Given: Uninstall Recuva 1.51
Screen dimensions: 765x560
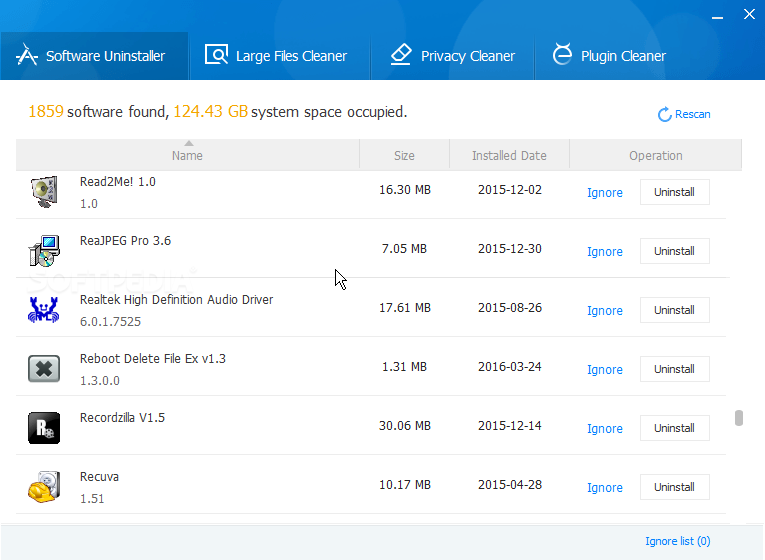Looking at the screenshot, I should point(675,487).
